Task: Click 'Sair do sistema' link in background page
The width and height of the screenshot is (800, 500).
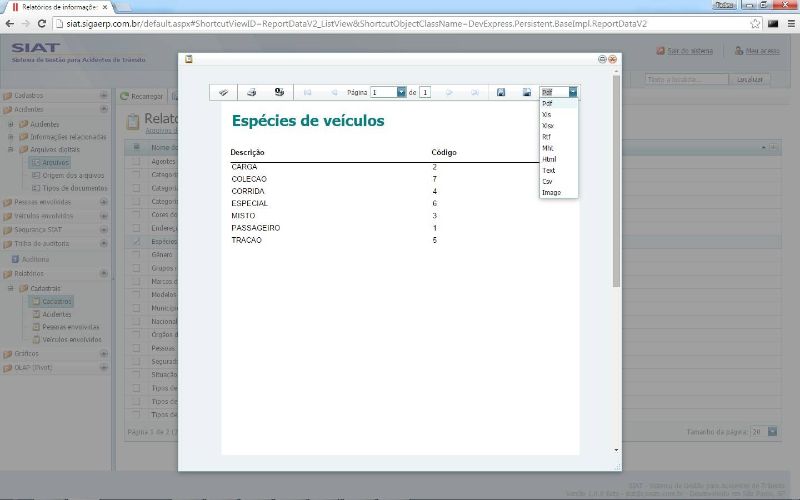Action: (x=690, y=51)
